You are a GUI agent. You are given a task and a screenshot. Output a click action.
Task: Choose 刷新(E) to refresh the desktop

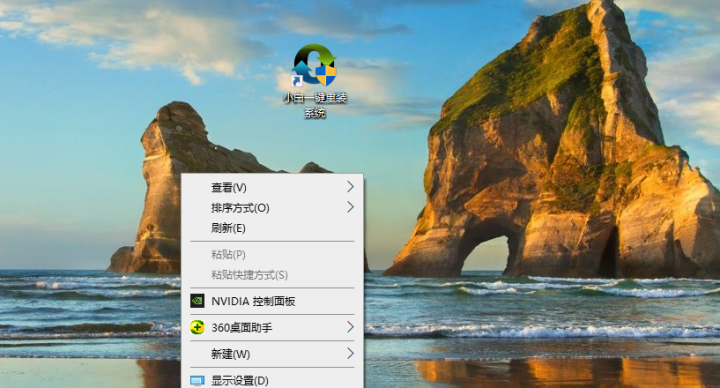tap(272, 228)
